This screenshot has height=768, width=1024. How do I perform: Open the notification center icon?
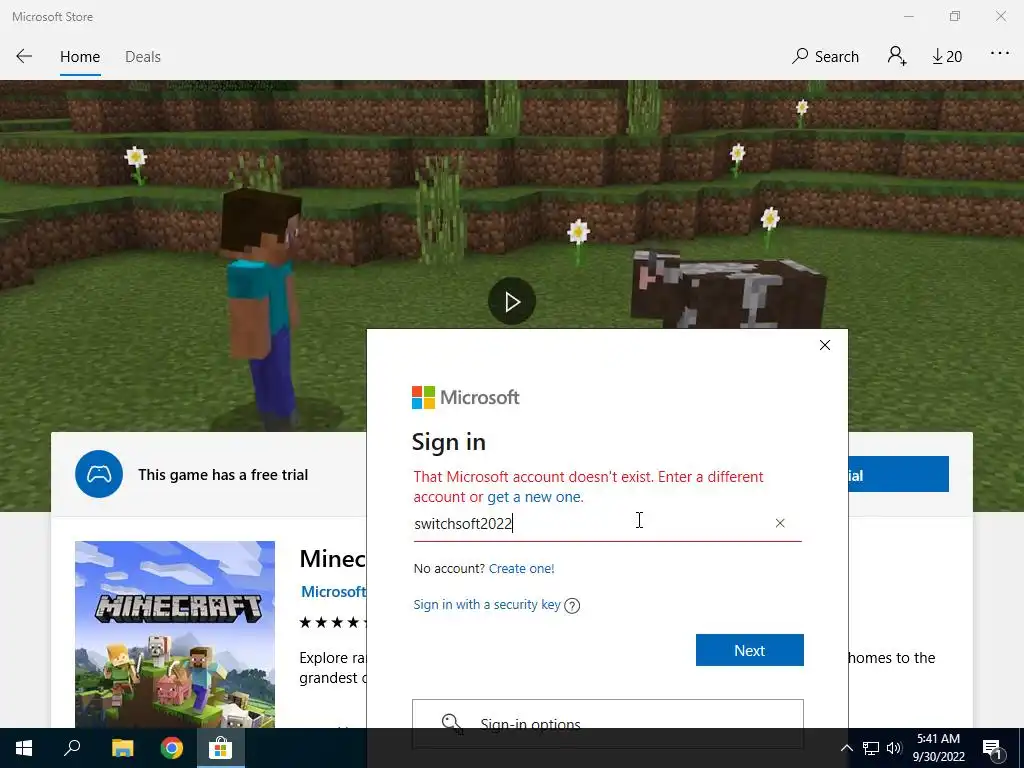tap(992, 748)
